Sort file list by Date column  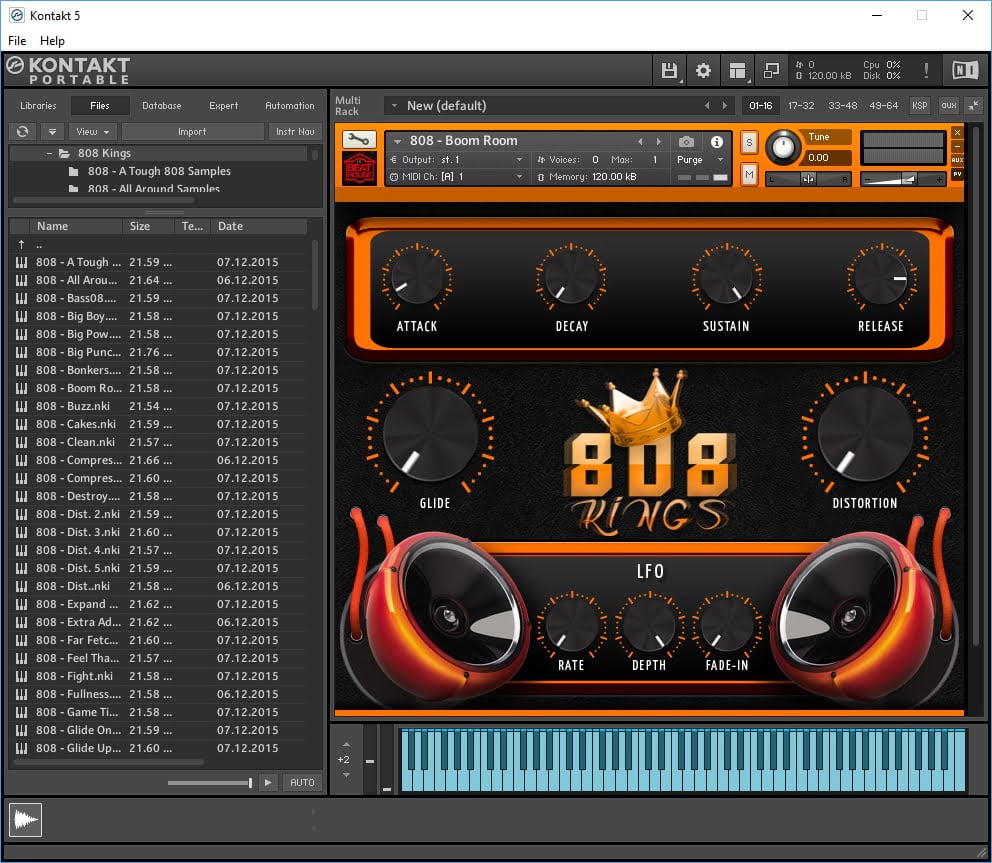click(x=259, y=226)
